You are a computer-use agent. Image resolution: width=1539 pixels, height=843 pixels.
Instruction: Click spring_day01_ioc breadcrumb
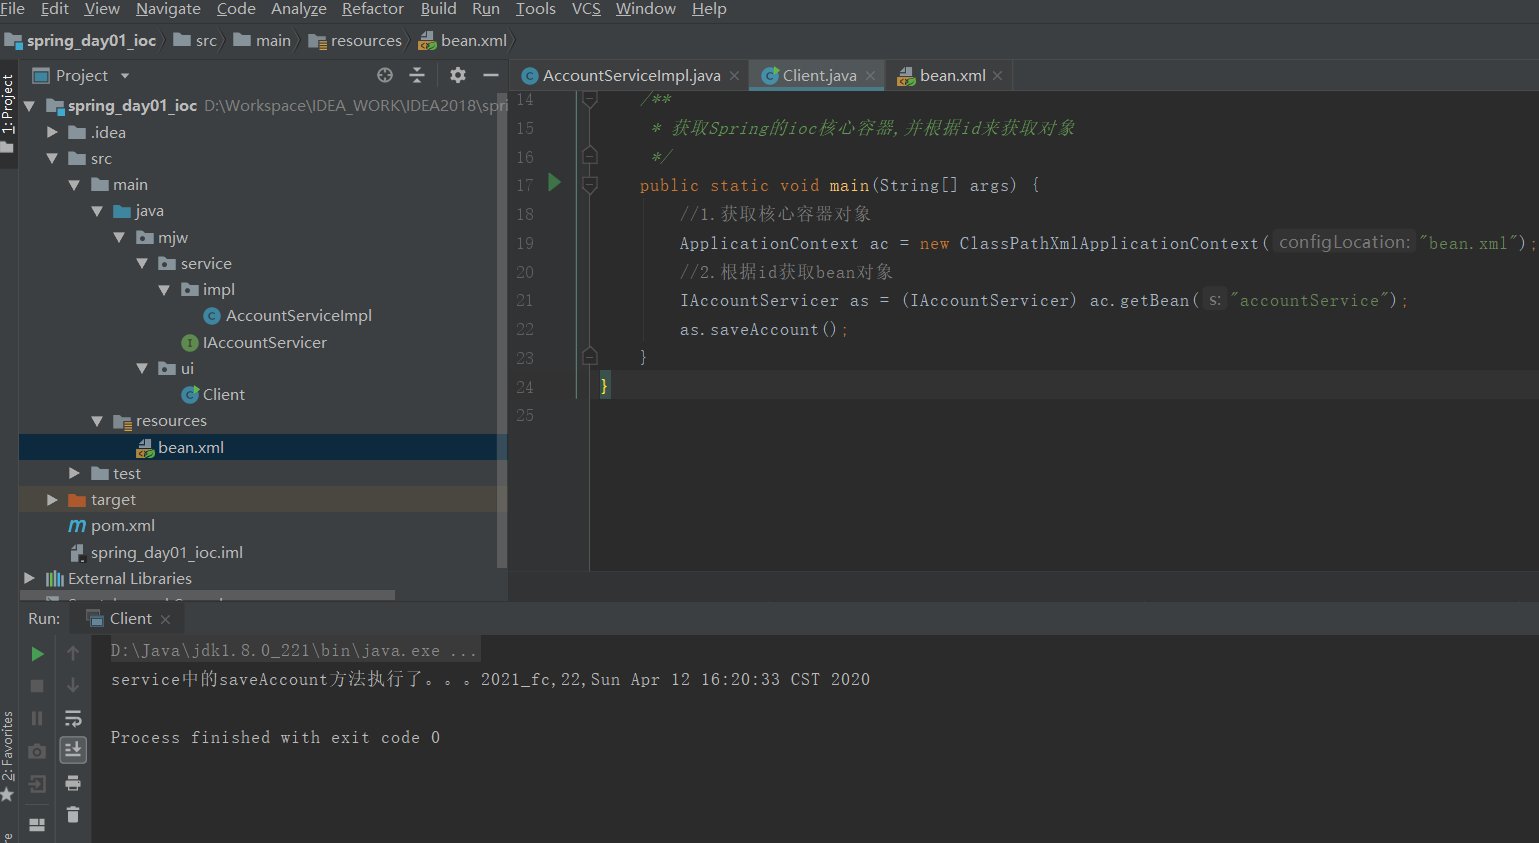pyautogui.click(x=81, y=41)
